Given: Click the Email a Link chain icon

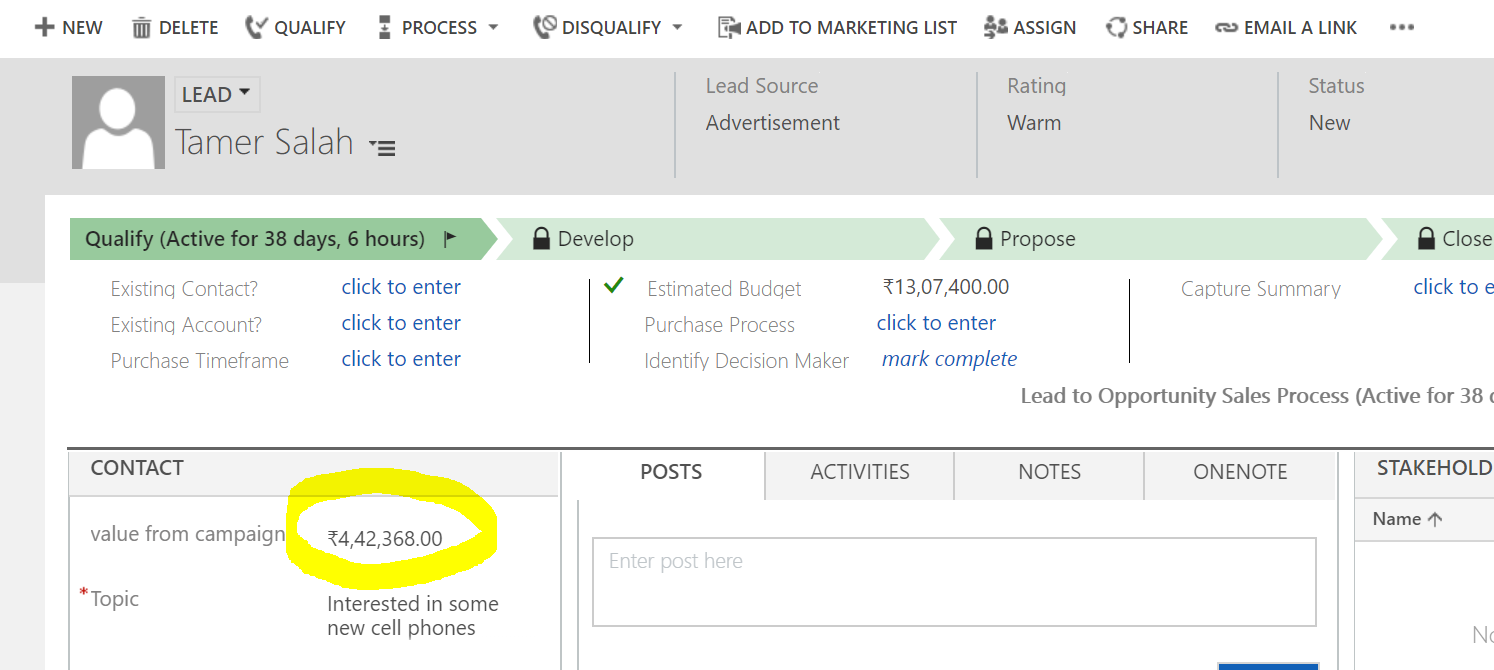Looking at the screenshot, I should [1226, 27].
